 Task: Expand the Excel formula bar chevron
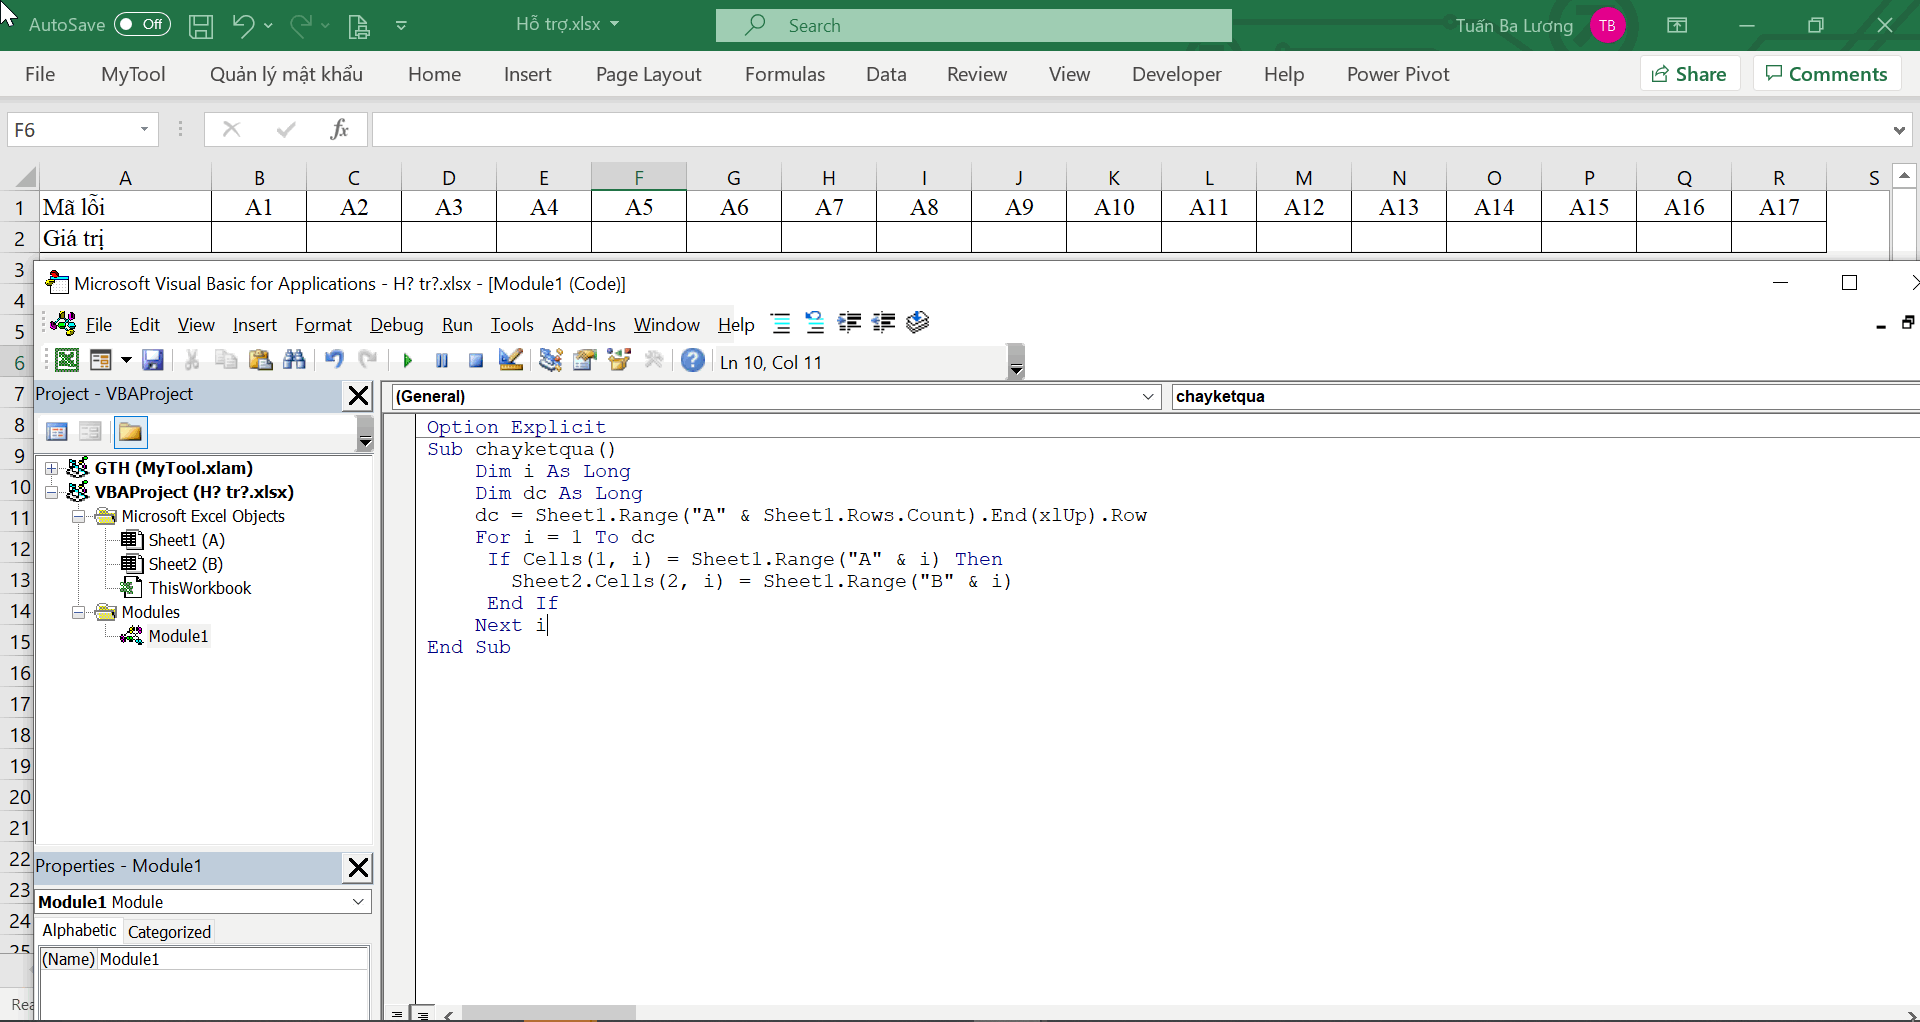pos(1899,130)
